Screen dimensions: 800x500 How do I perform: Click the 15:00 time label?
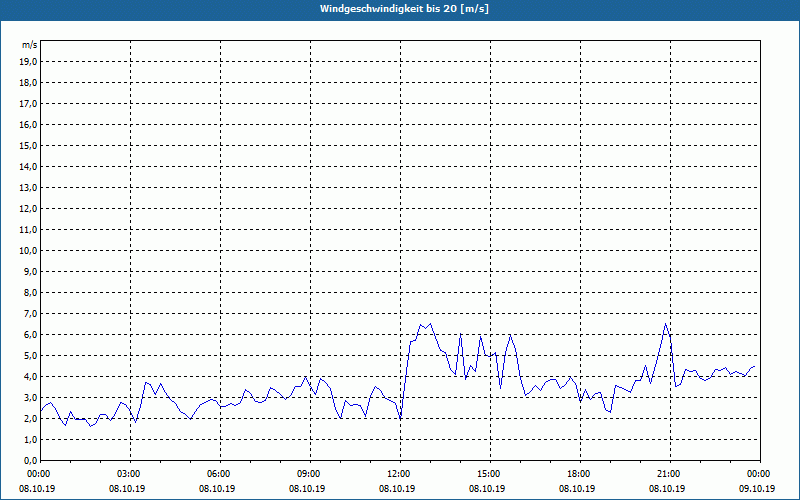coord(490,474)
